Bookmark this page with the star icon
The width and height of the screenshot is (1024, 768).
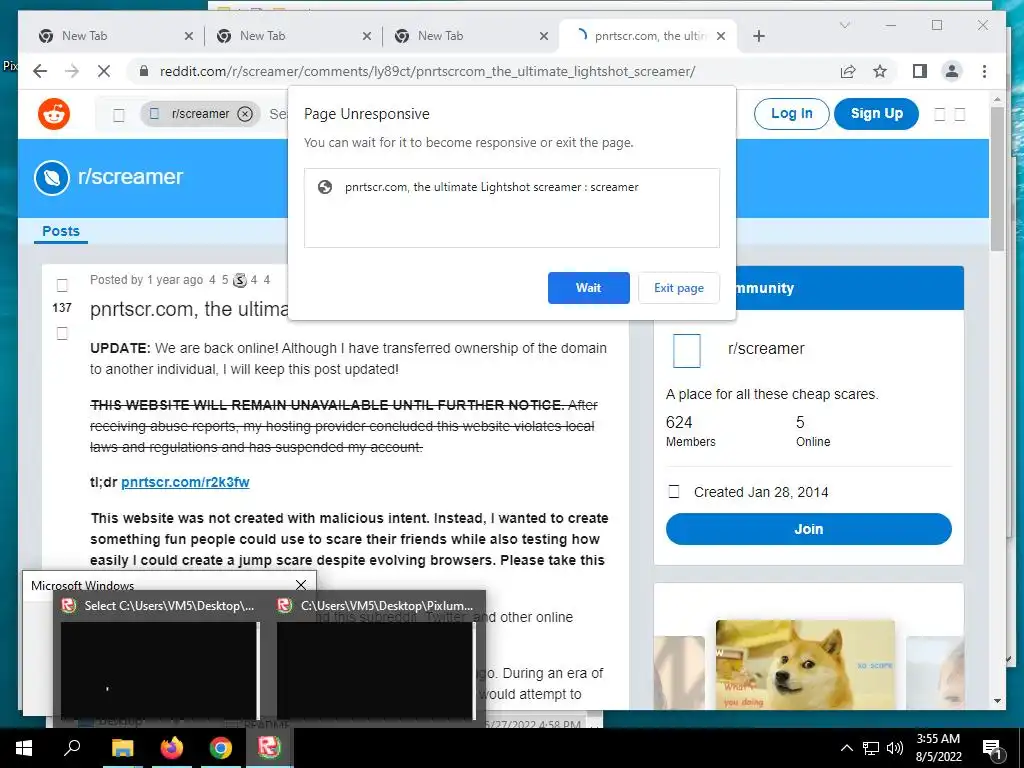pos(880,71)
